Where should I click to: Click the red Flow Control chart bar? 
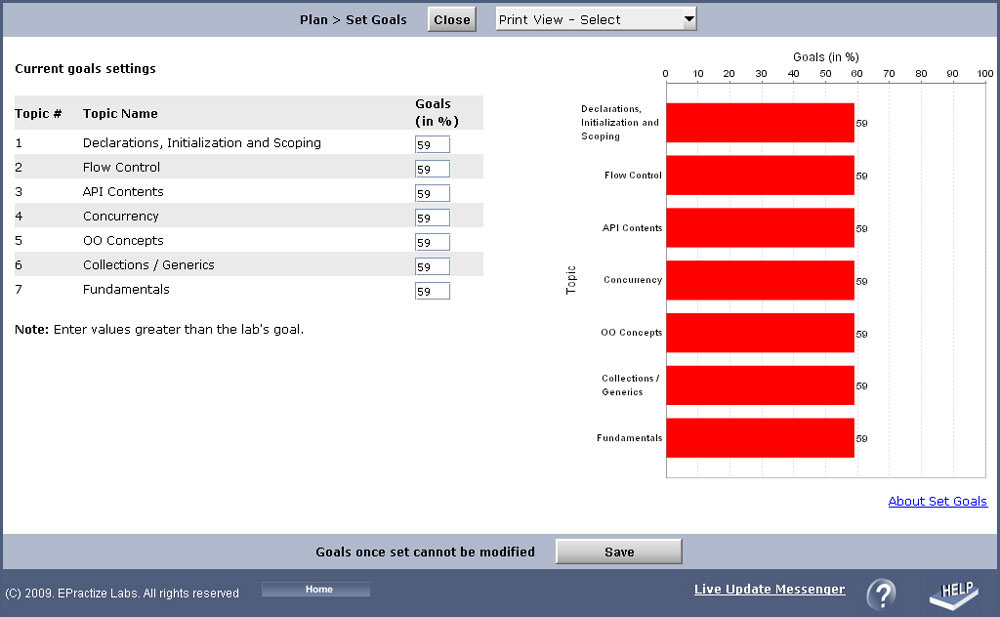[760, 175]
